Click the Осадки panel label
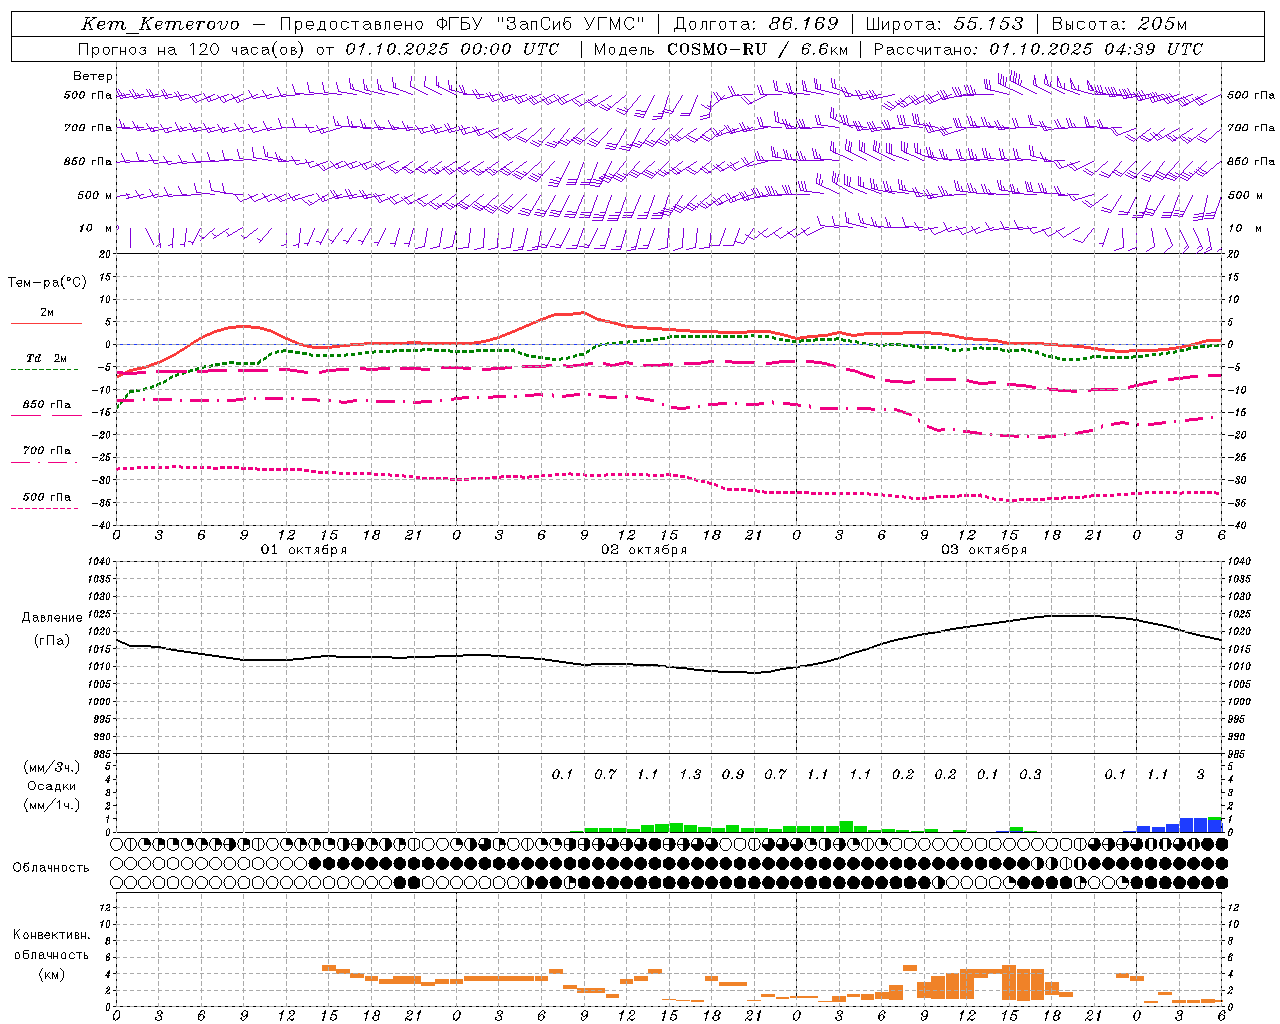 [x=51, y=786]
